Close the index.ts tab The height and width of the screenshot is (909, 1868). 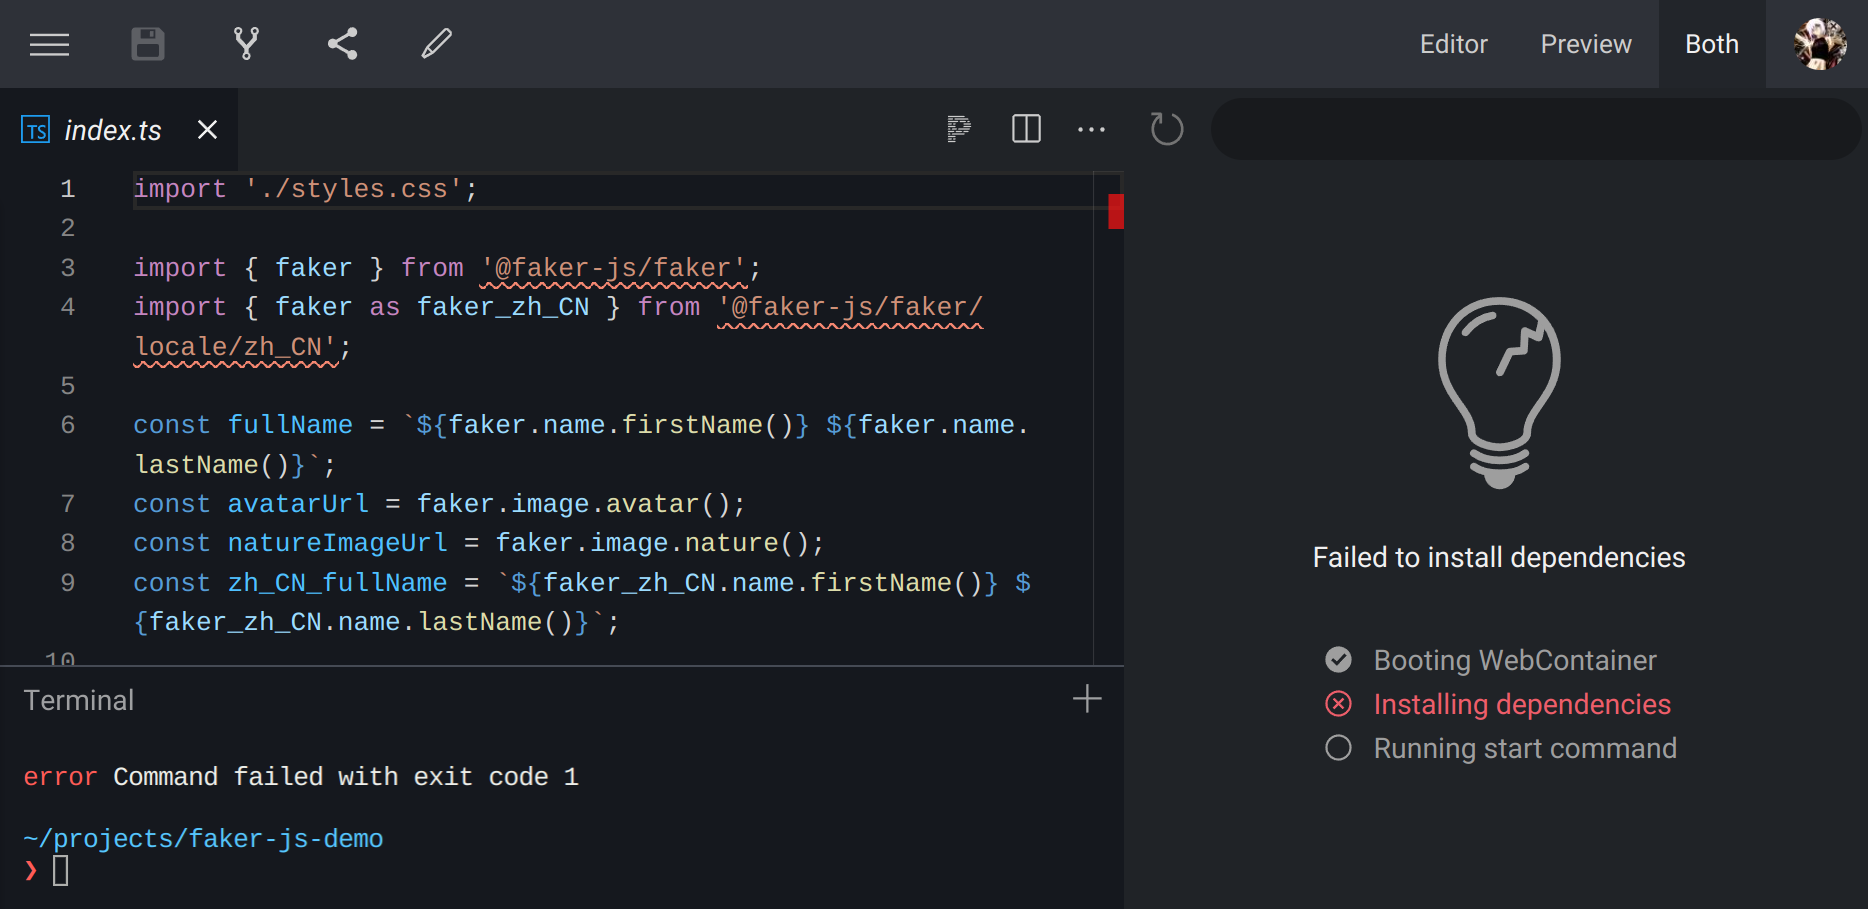tap(206, 129)
